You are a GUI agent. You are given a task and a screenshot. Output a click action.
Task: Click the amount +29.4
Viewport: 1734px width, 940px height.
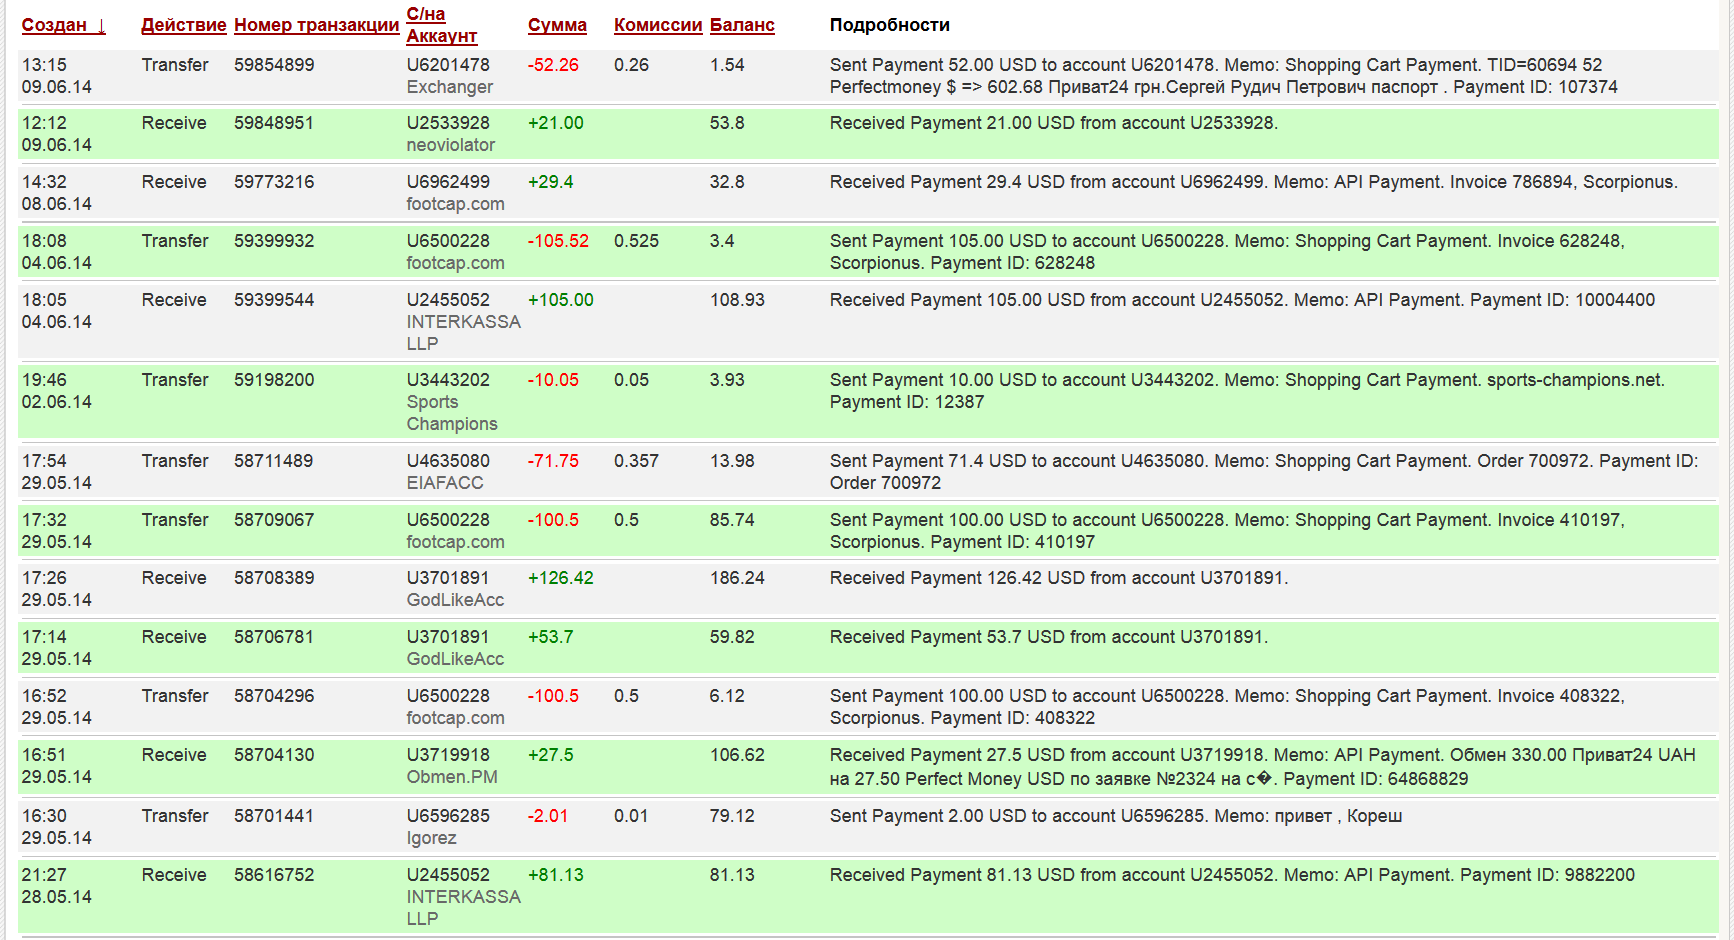pyautogui.click(x=551, y=182)
